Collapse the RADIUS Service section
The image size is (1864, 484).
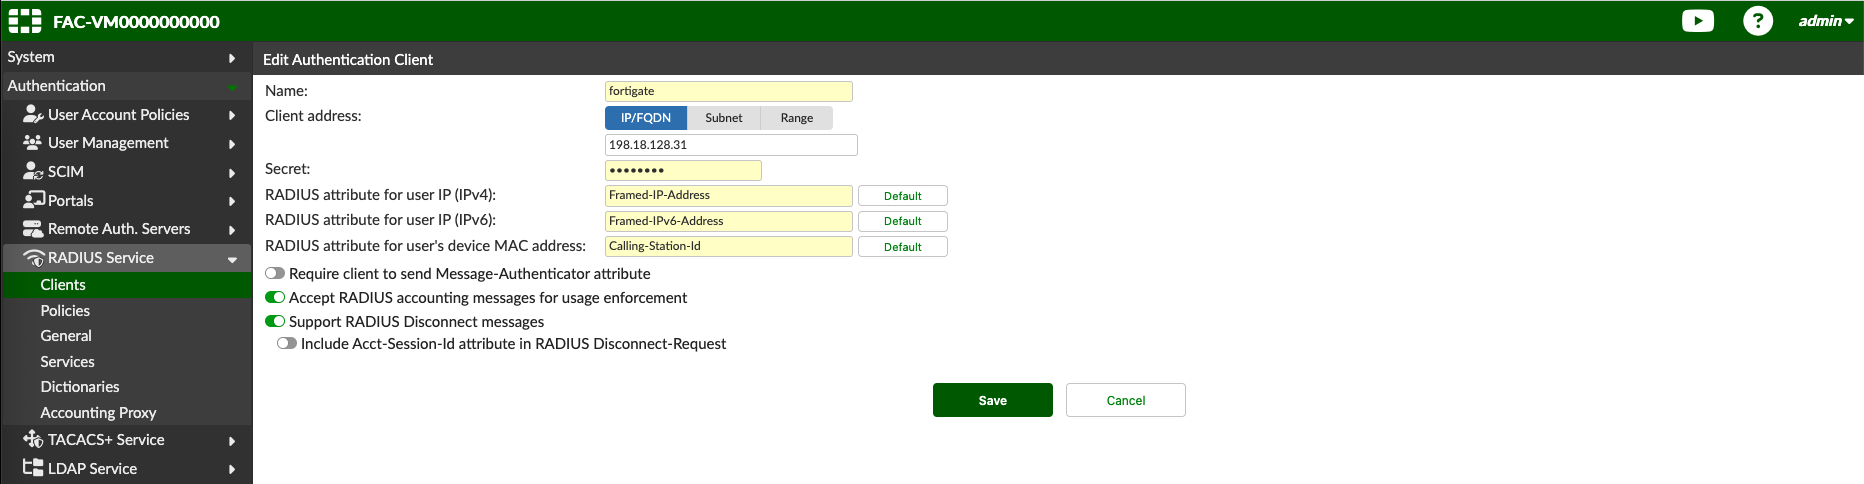[x=231, y=258]
